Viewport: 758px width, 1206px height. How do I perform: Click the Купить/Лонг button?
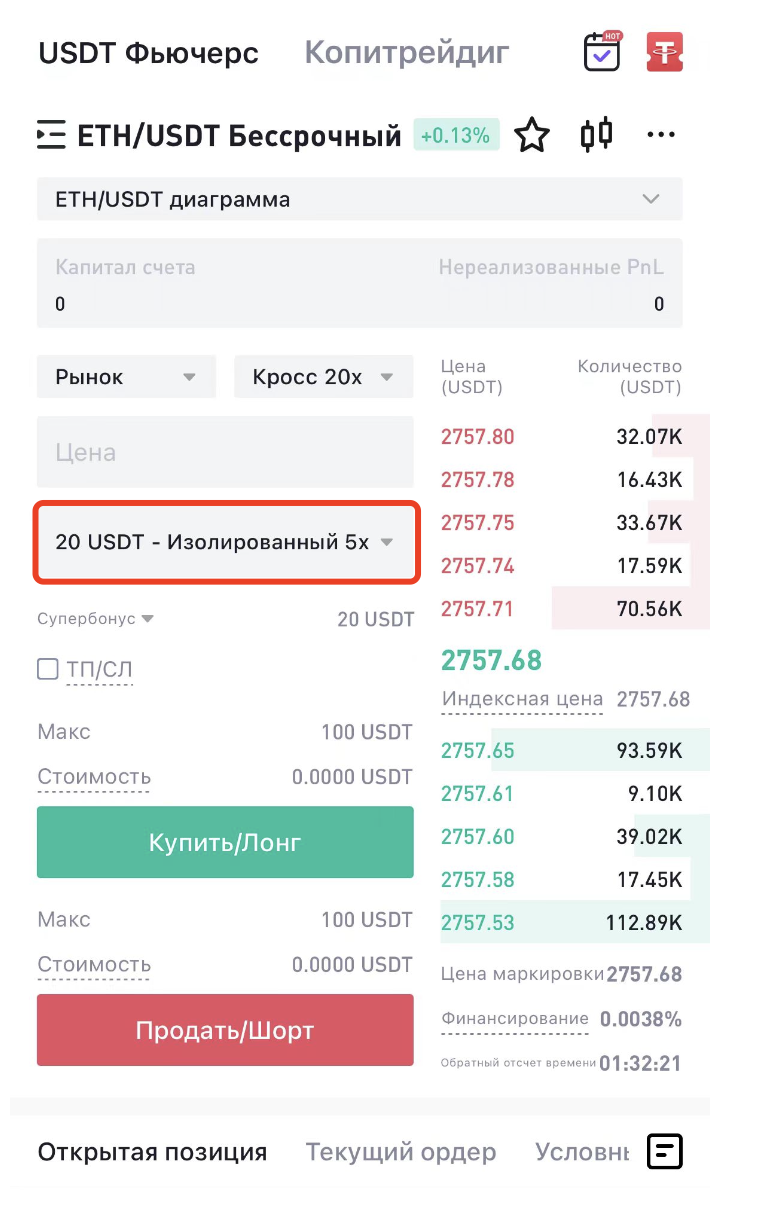click(x=225, y=842)
